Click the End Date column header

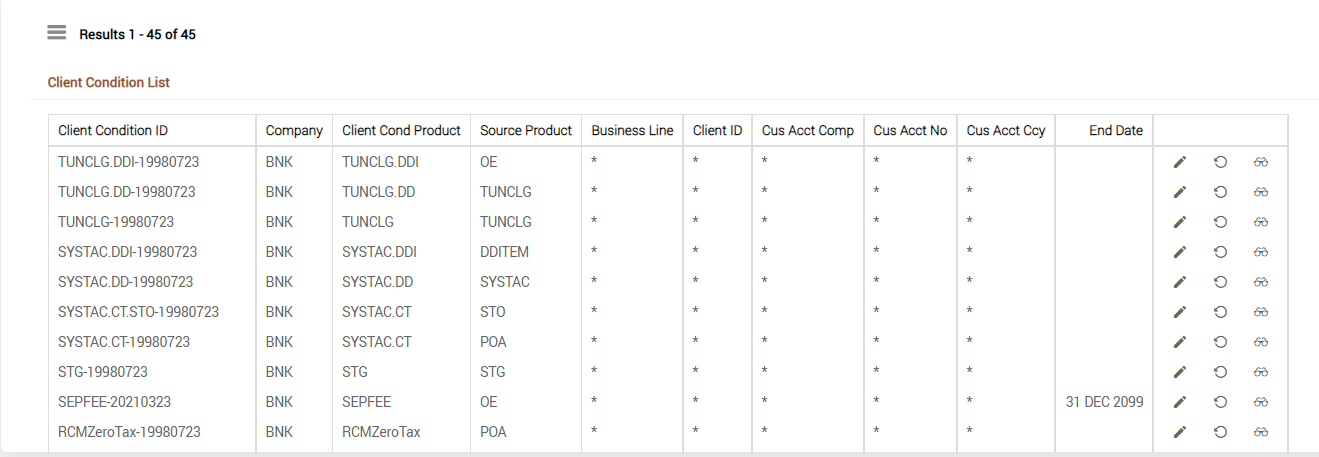(1115, 130)
